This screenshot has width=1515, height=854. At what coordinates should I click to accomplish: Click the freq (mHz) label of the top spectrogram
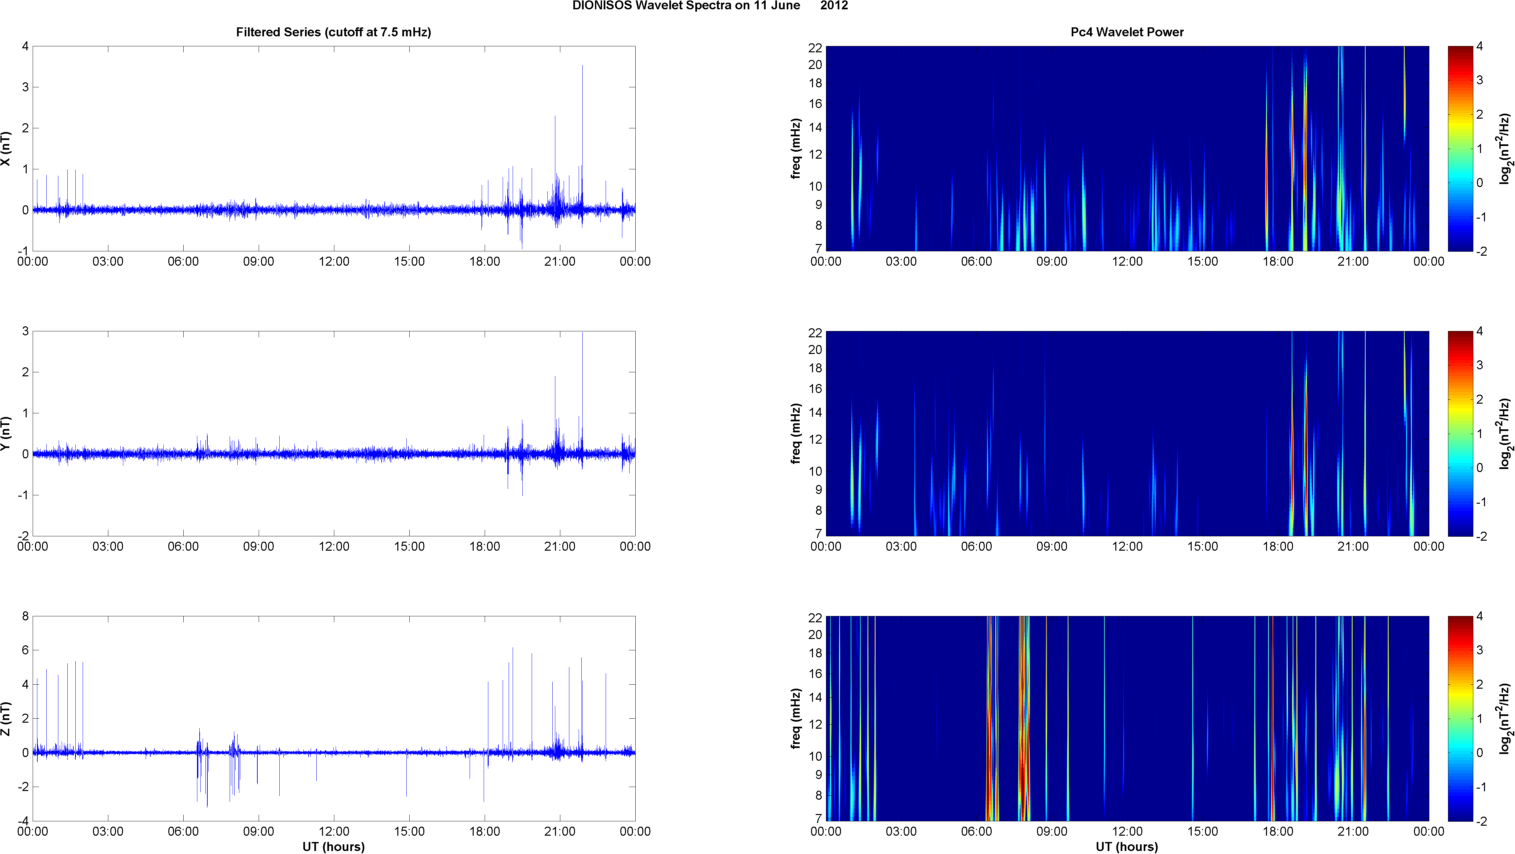796,149
